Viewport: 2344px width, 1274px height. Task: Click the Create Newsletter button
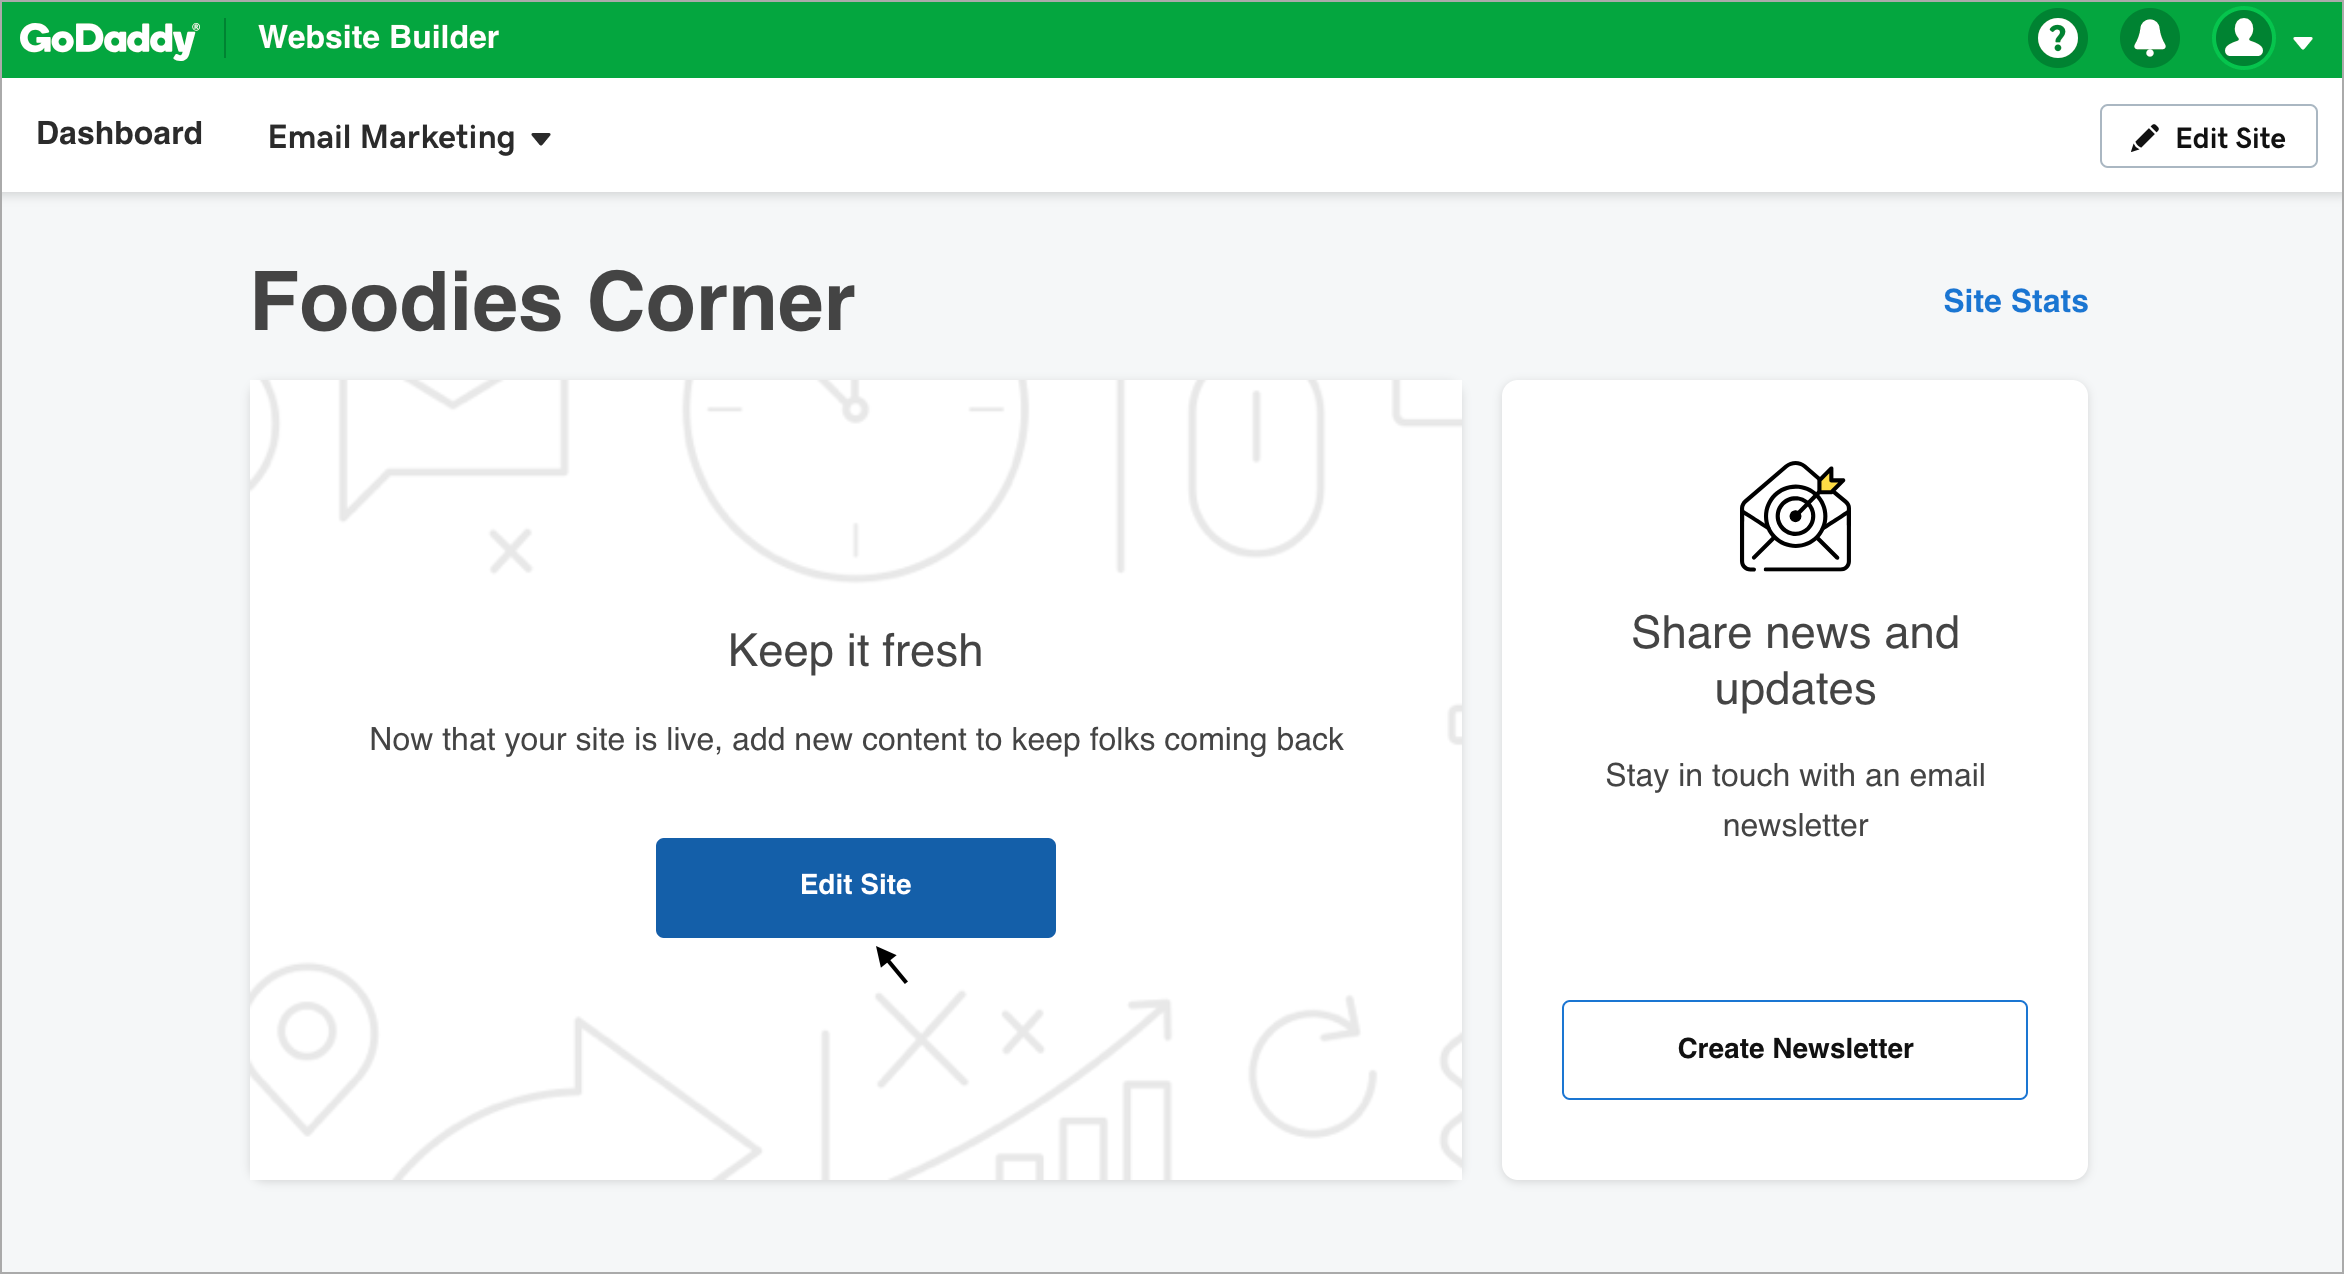click(x=1793, y=1050)
